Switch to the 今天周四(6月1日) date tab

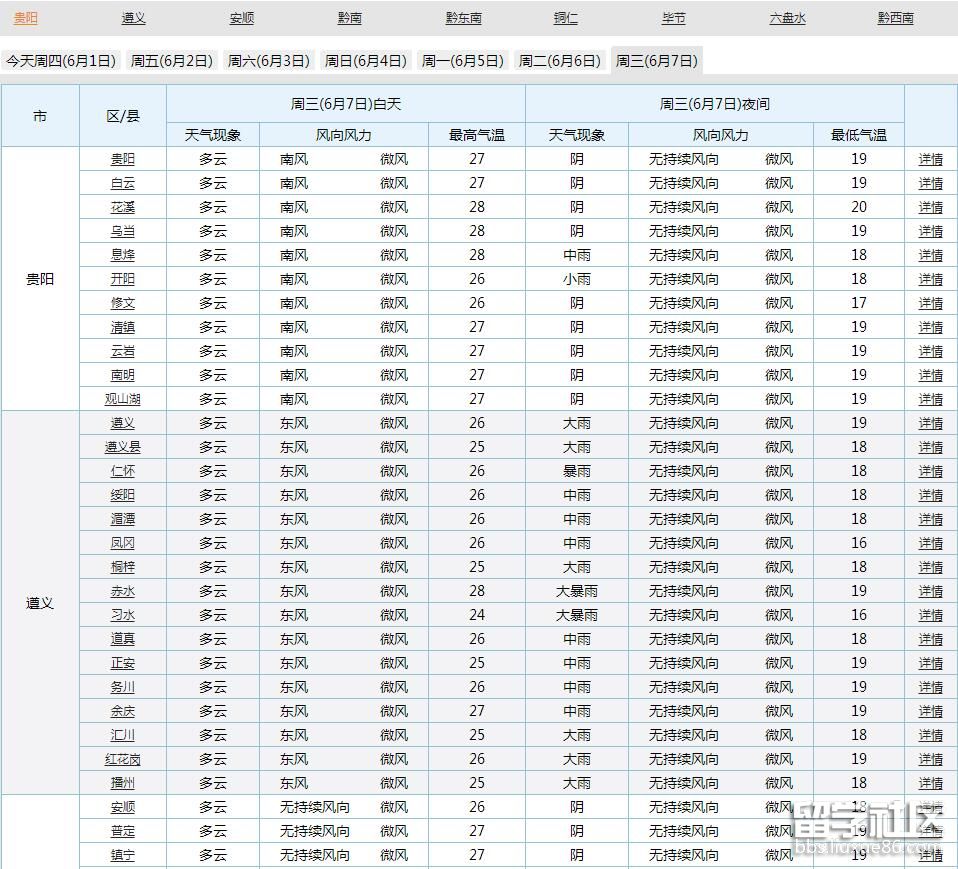point(61,61)
